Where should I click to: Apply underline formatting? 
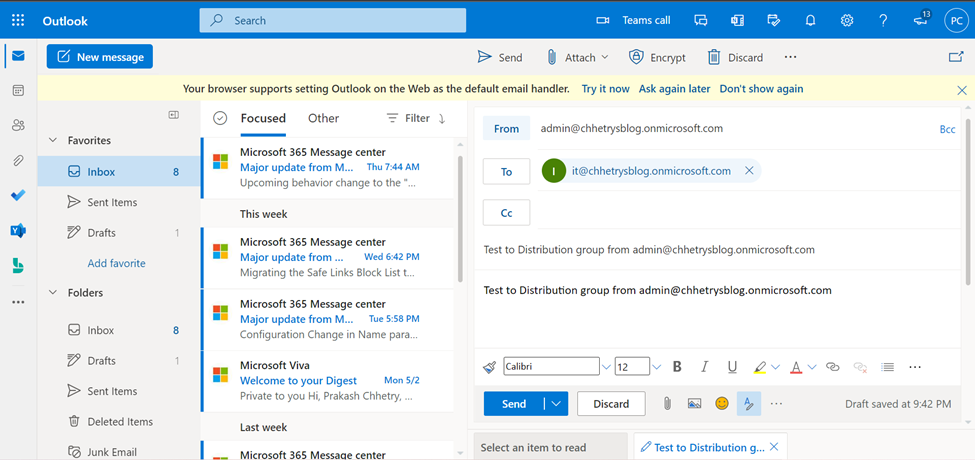pyautogui.click(x=732, y=367)
